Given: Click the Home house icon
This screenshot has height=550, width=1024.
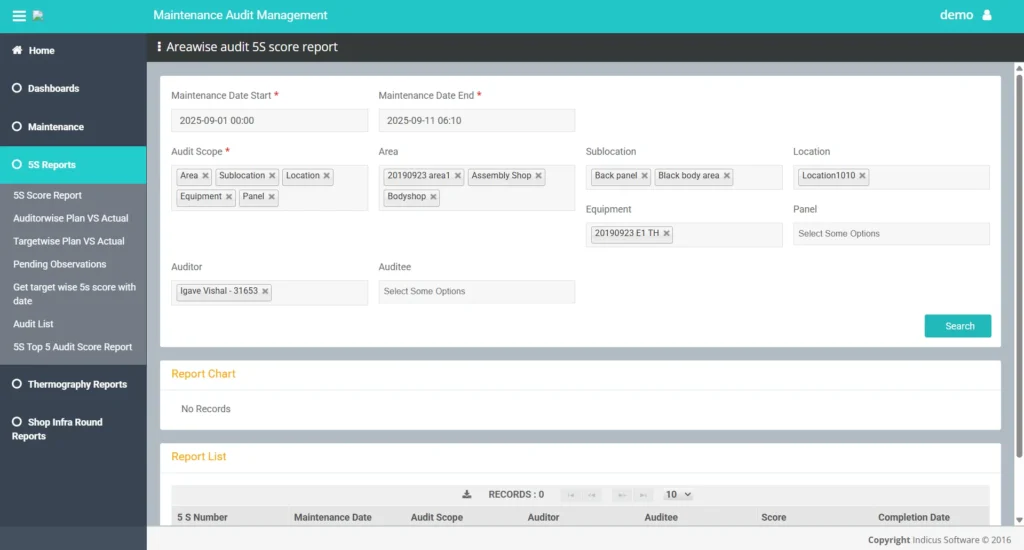Looking at the screenshot, I should 17,50.
